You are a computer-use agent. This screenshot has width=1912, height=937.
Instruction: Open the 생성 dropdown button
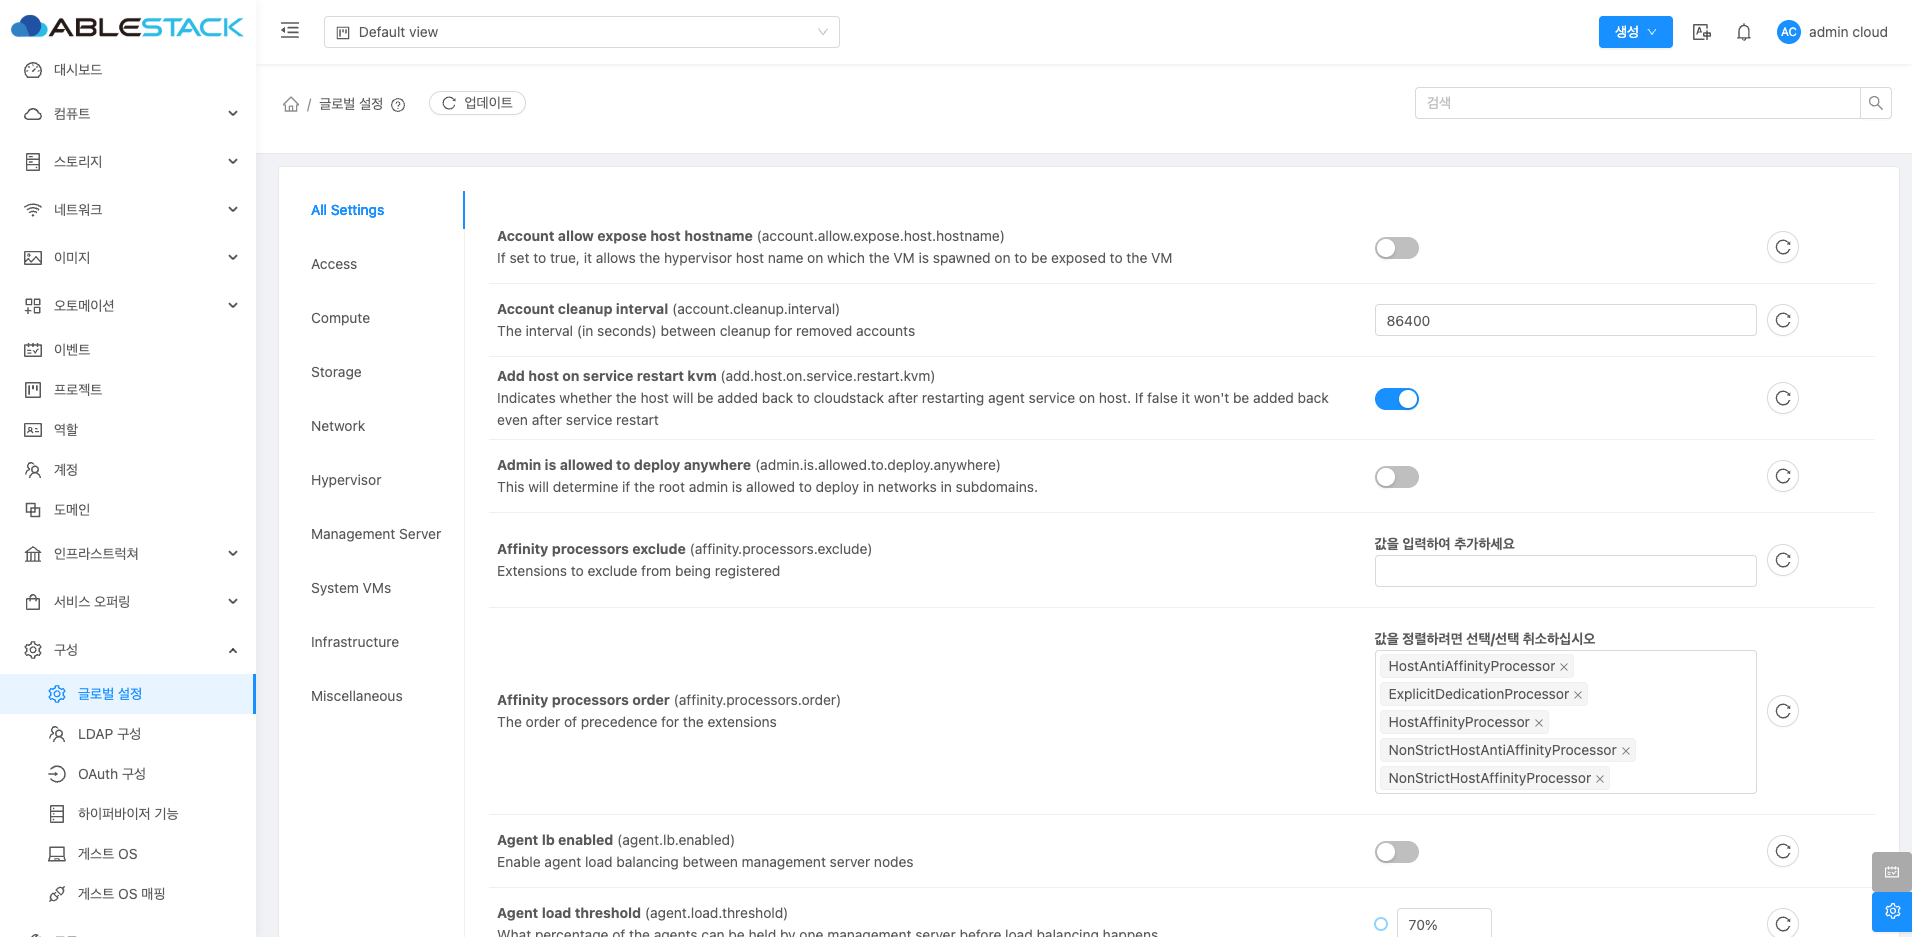click(x=1635, y=32)
